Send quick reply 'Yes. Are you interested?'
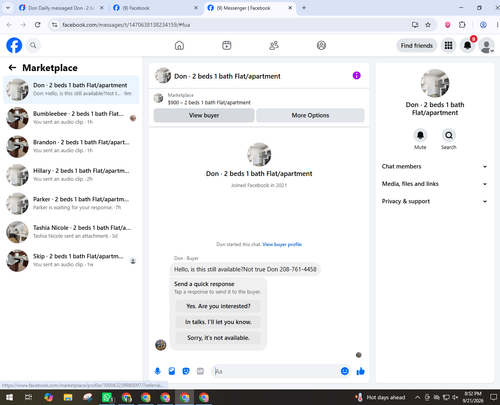 tap(218, 306)
